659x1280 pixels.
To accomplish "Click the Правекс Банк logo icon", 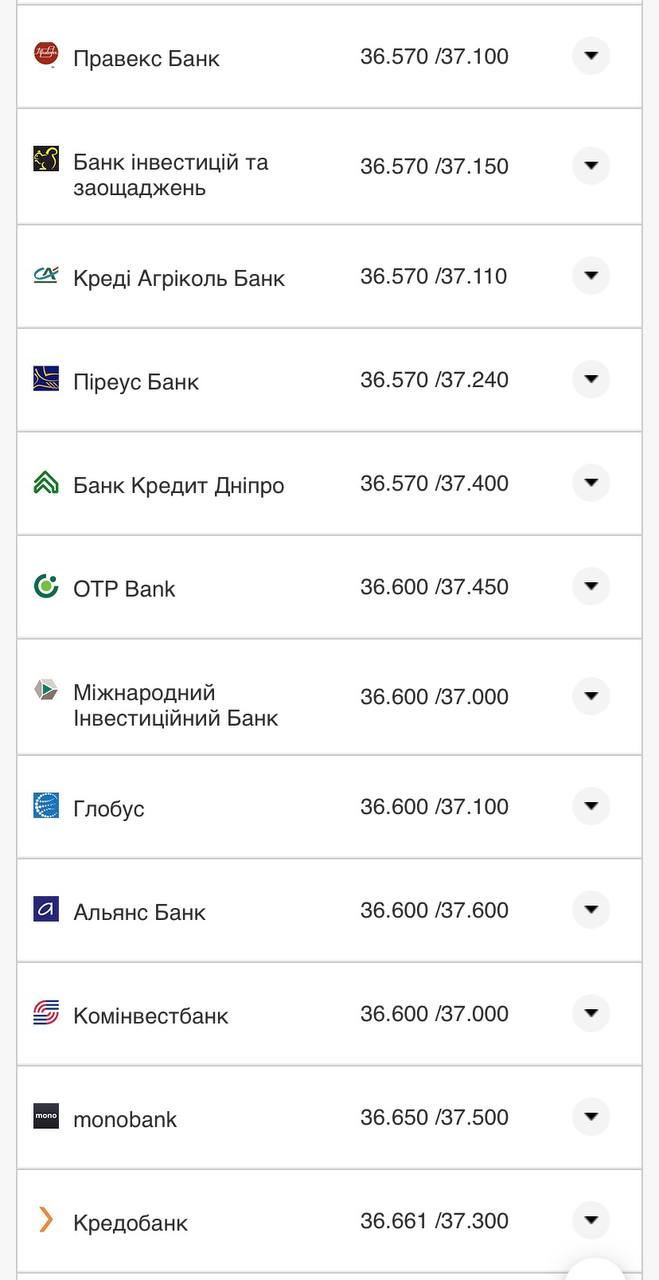I will tap(46, 55).
